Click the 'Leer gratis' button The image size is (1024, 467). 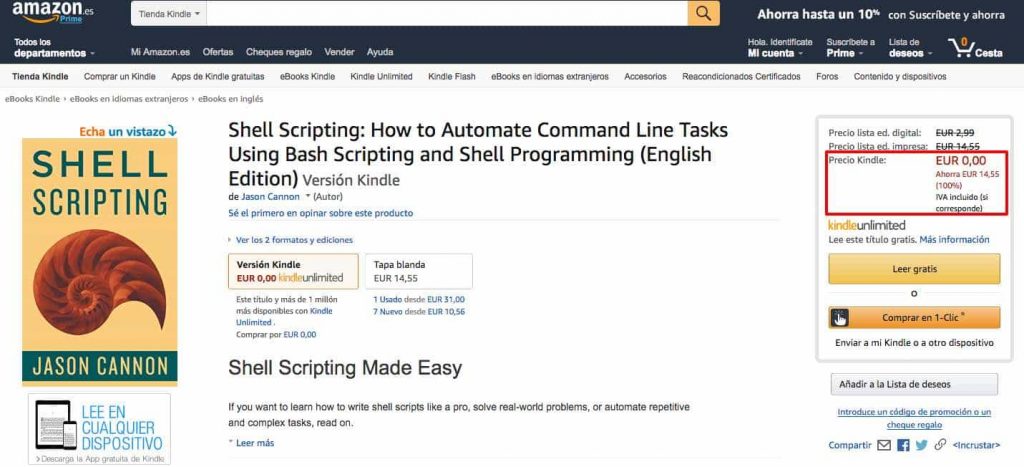tap(914, 268)
